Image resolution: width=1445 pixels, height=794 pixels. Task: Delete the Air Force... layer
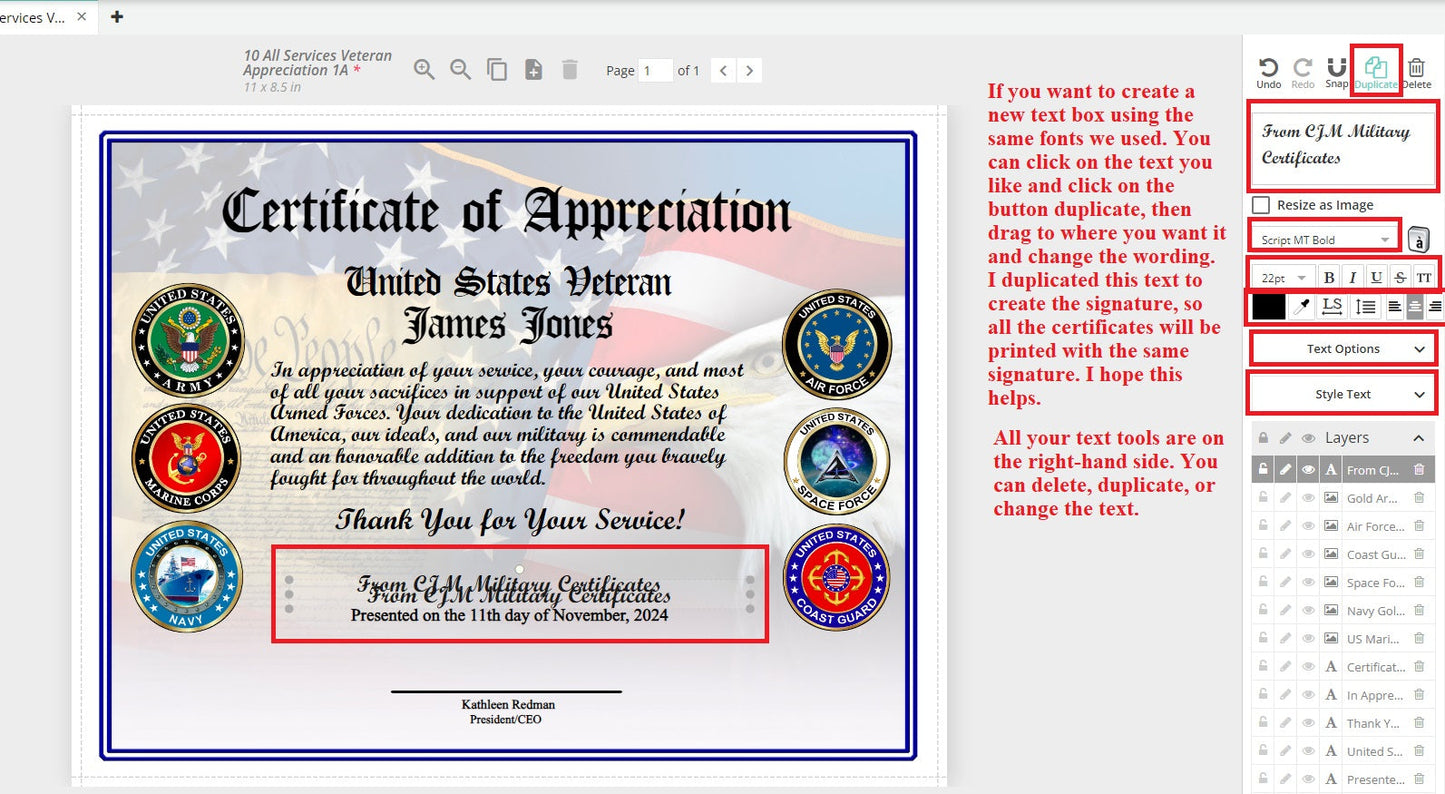1418,526
